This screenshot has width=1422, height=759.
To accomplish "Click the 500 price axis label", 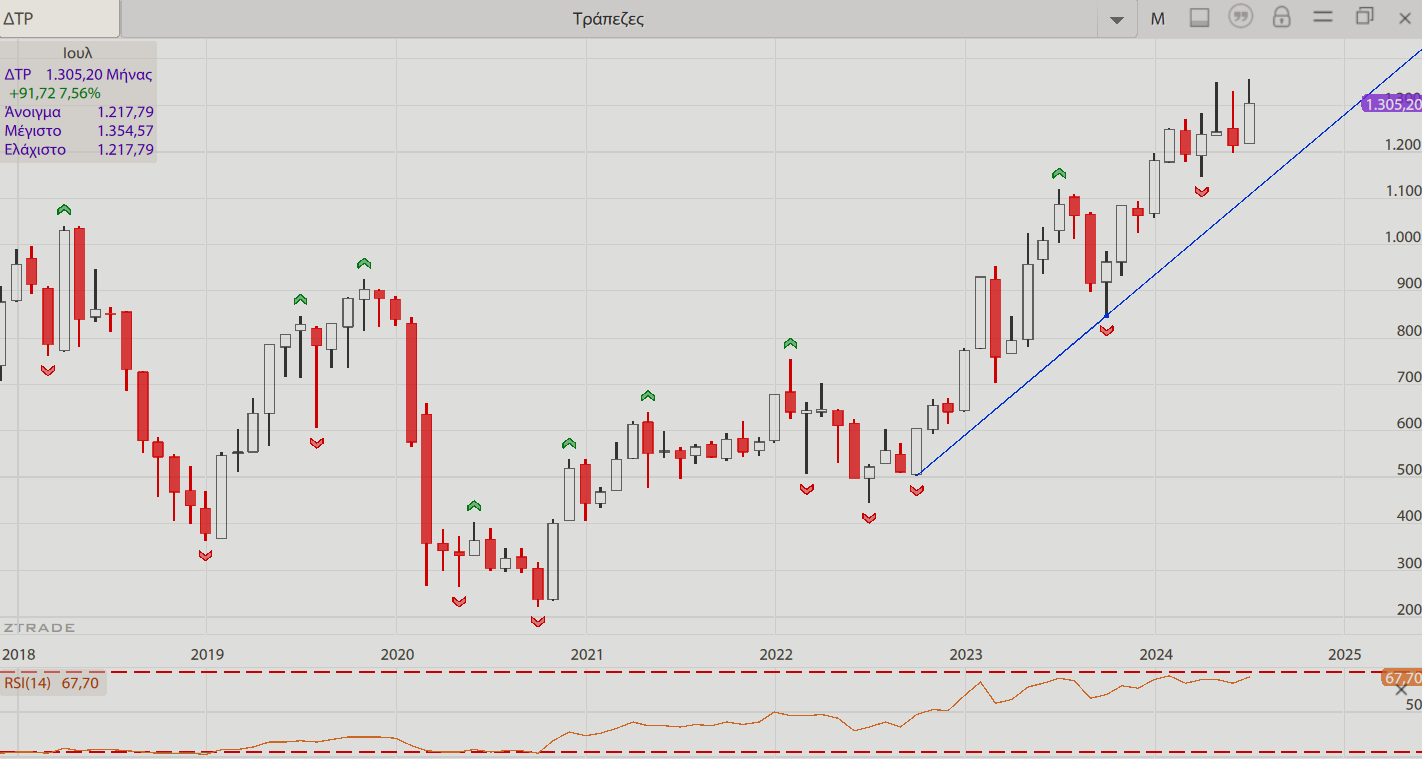I will click(x=1409, y=470).
